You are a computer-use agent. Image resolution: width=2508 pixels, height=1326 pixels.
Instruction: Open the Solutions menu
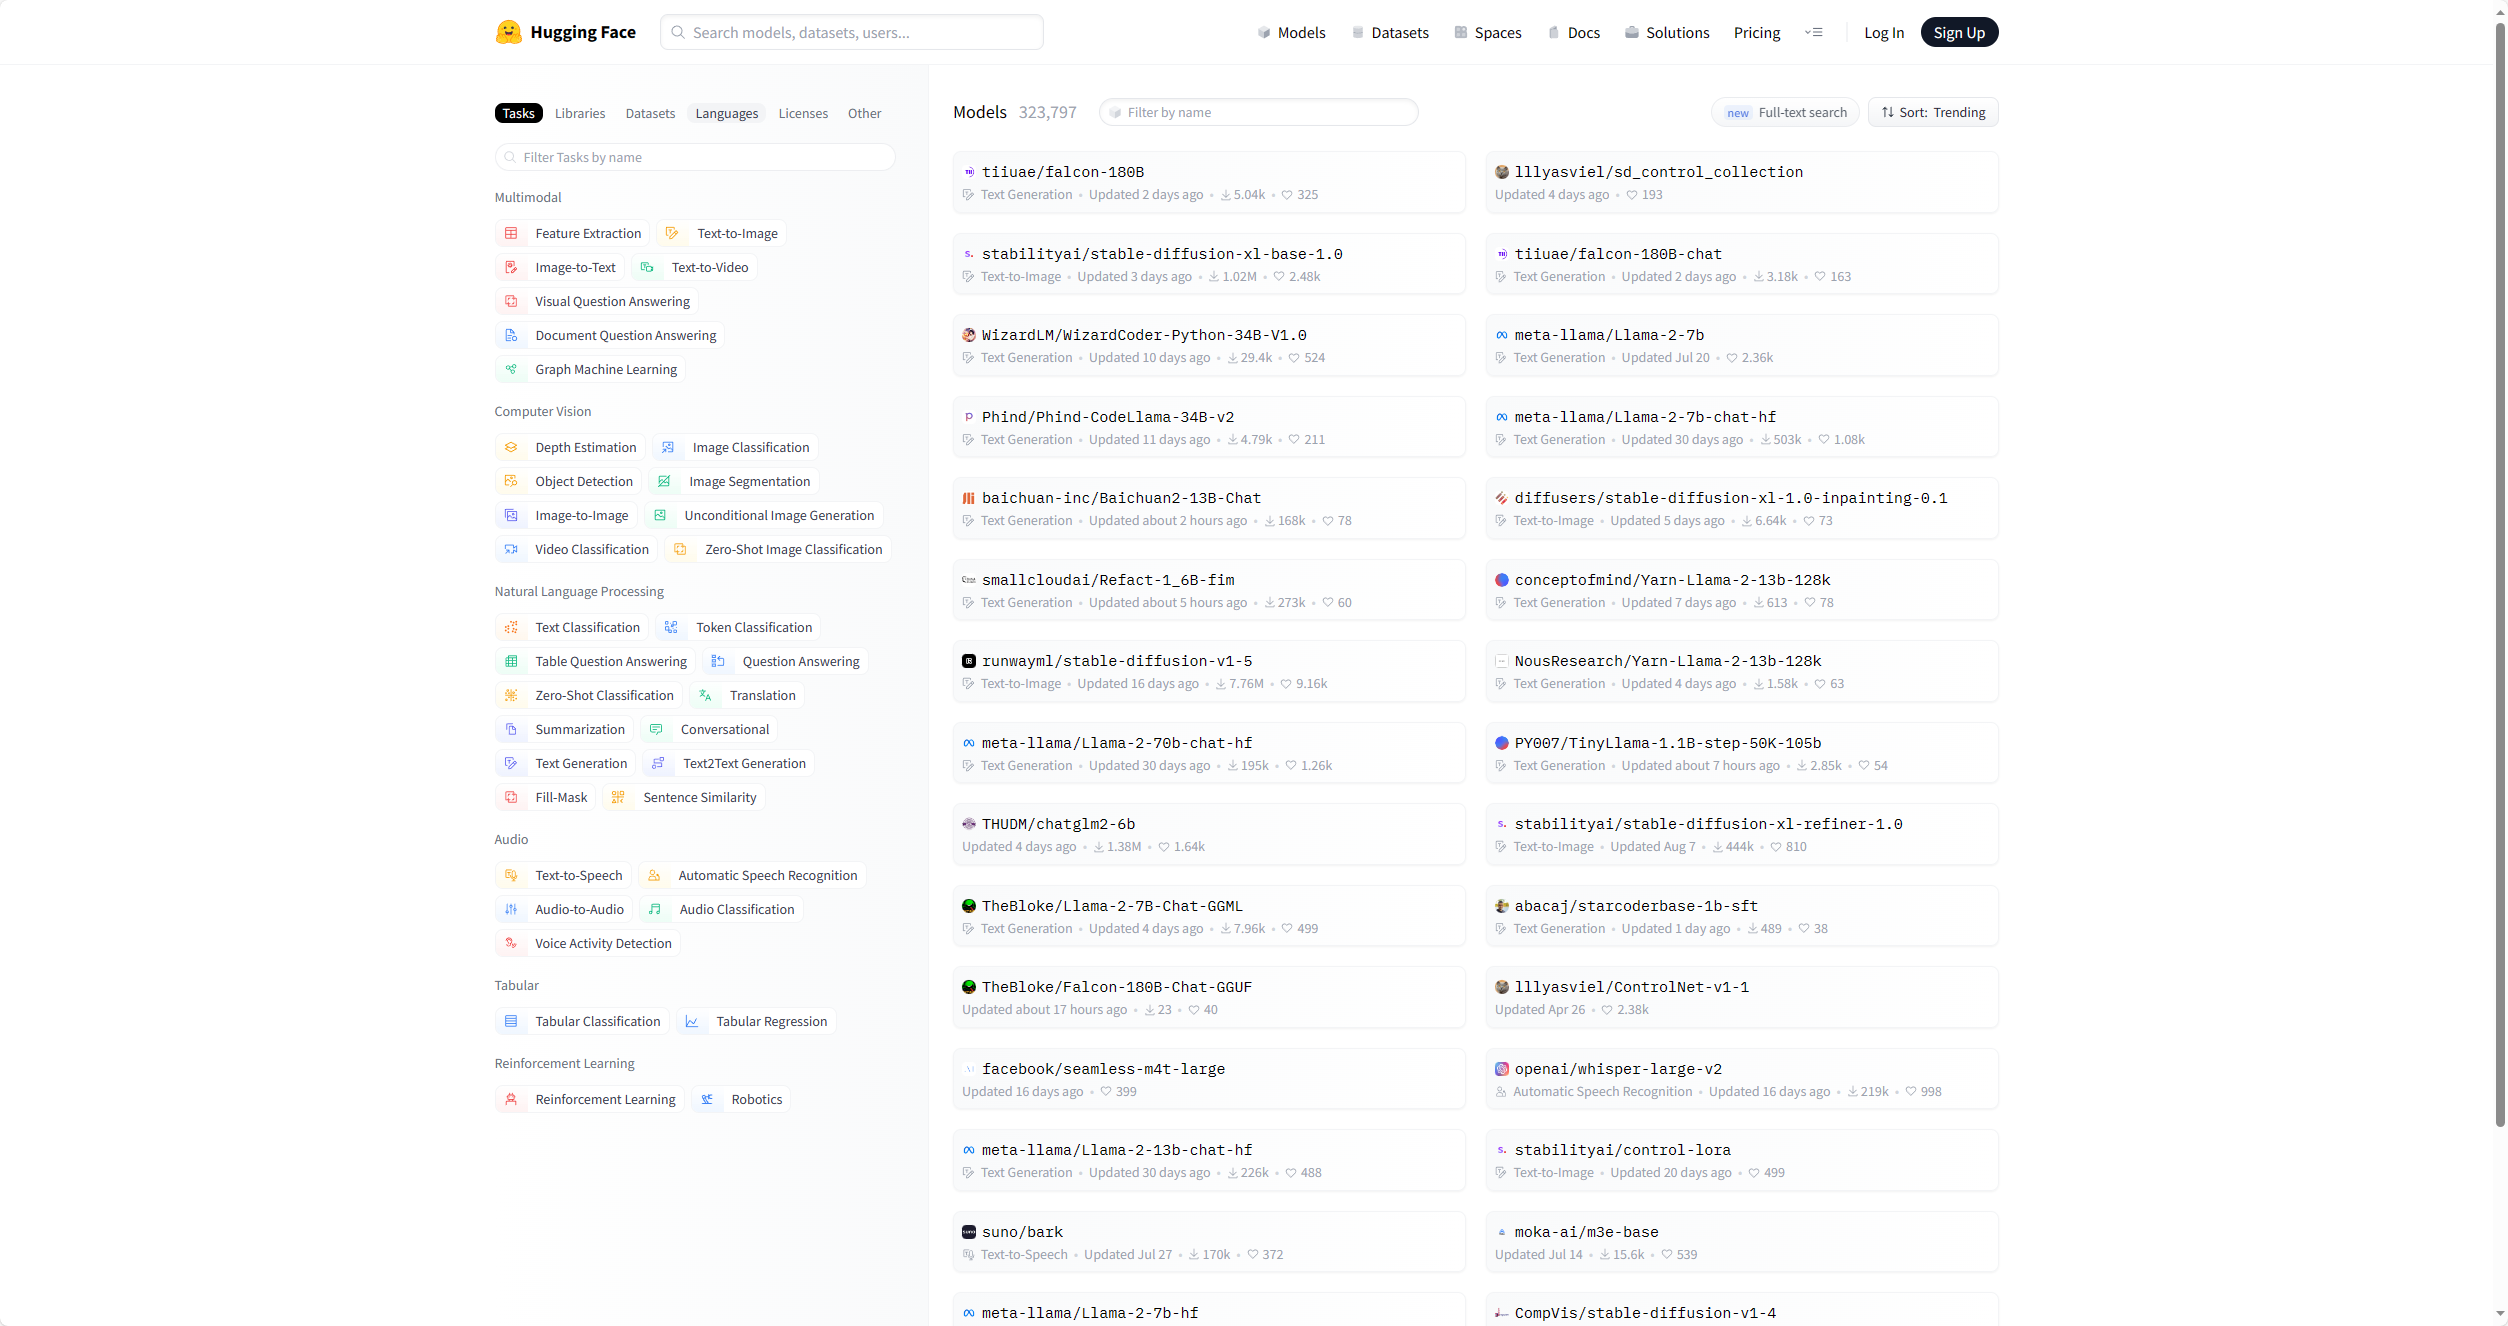click(1667, 32)
